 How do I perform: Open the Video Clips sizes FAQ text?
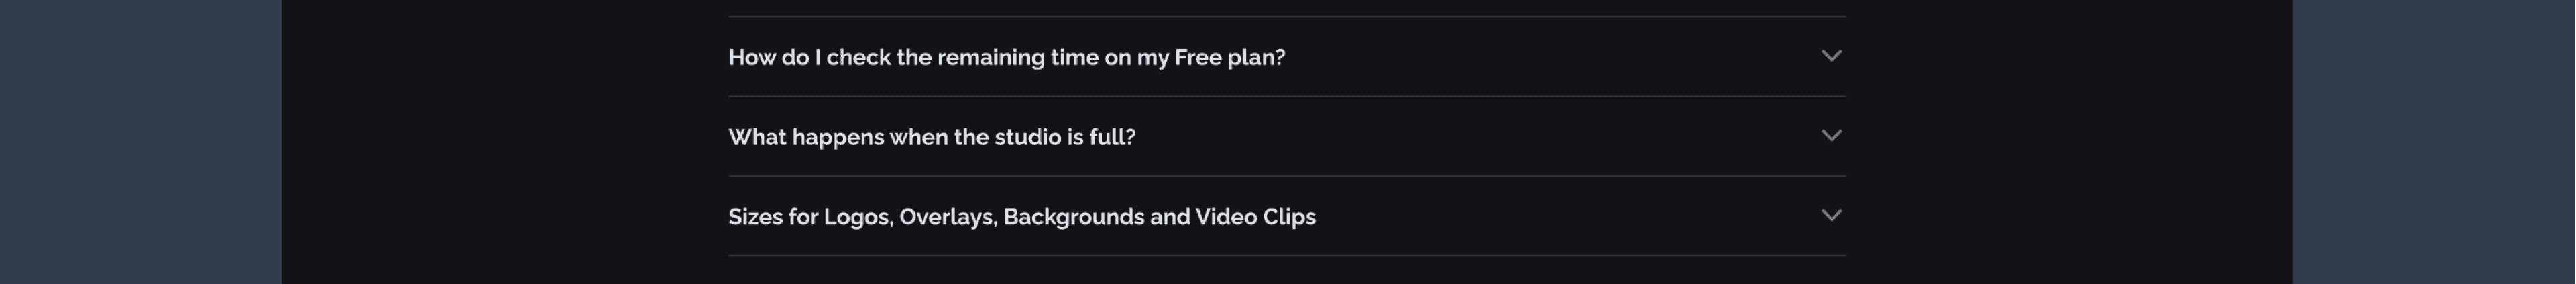click(1021, 217)
